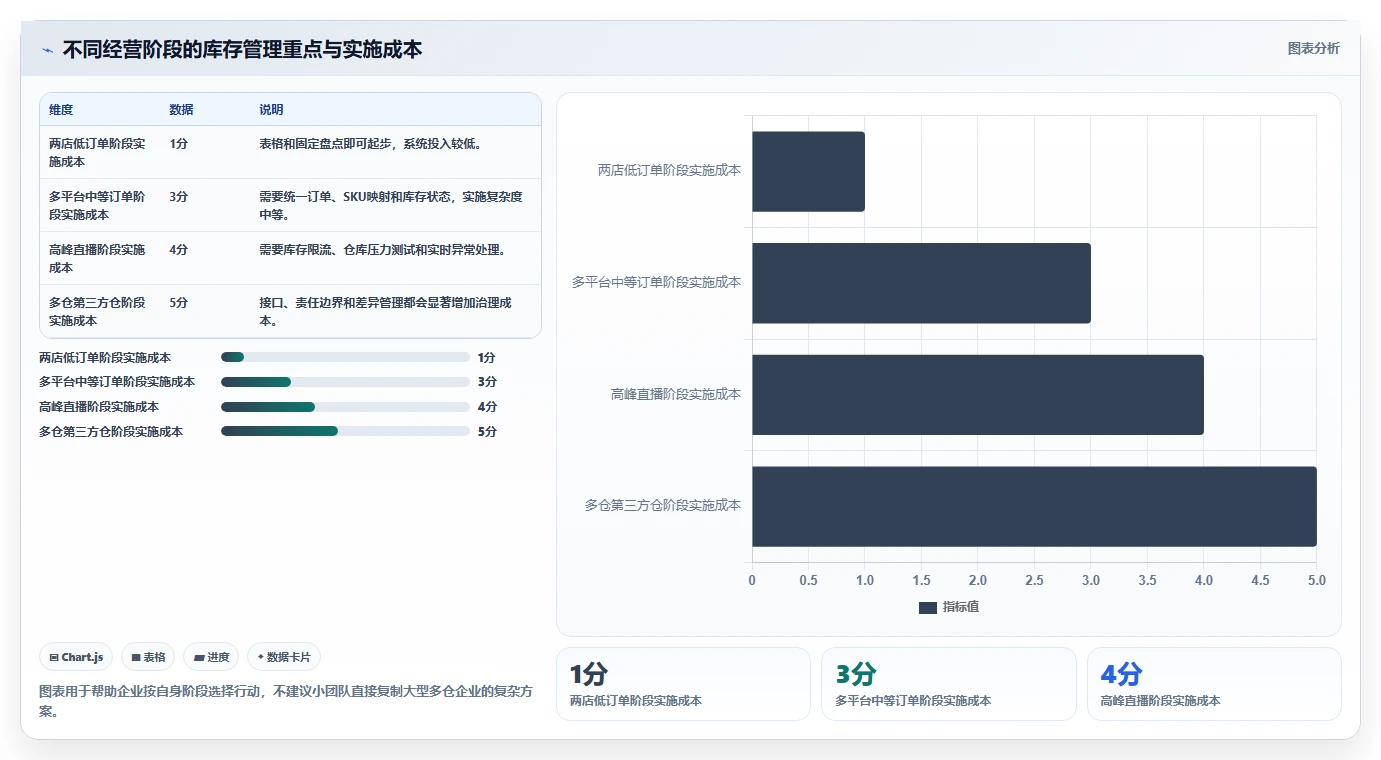
Task: Select the 表格 tag chip
Action: point(148,657)
